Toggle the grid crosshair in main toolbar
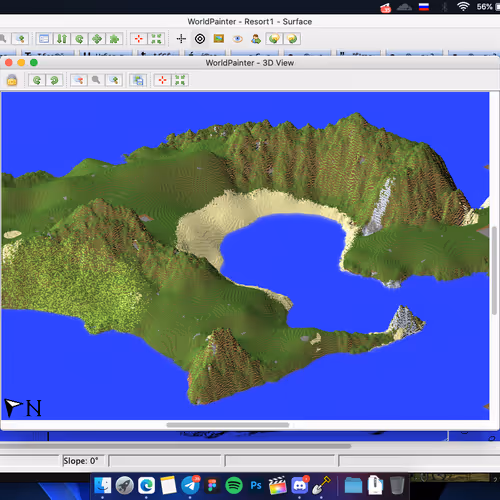The height and width of the screenshot is (500, 500). click(181, 39)
